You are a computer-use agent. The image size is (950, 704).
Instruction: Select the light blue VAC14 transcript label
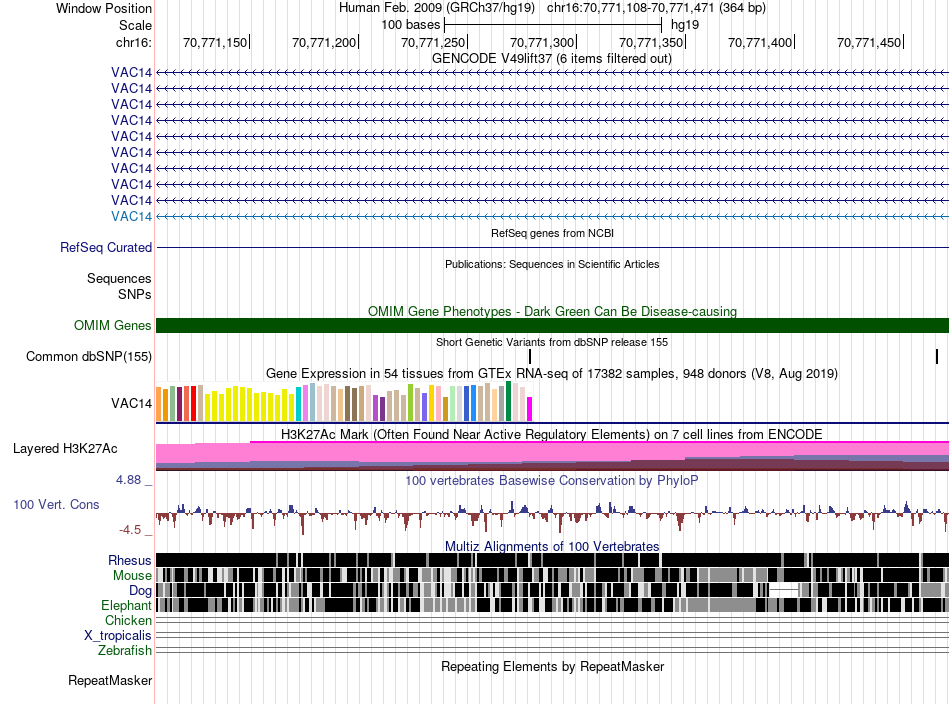point(131,216)
